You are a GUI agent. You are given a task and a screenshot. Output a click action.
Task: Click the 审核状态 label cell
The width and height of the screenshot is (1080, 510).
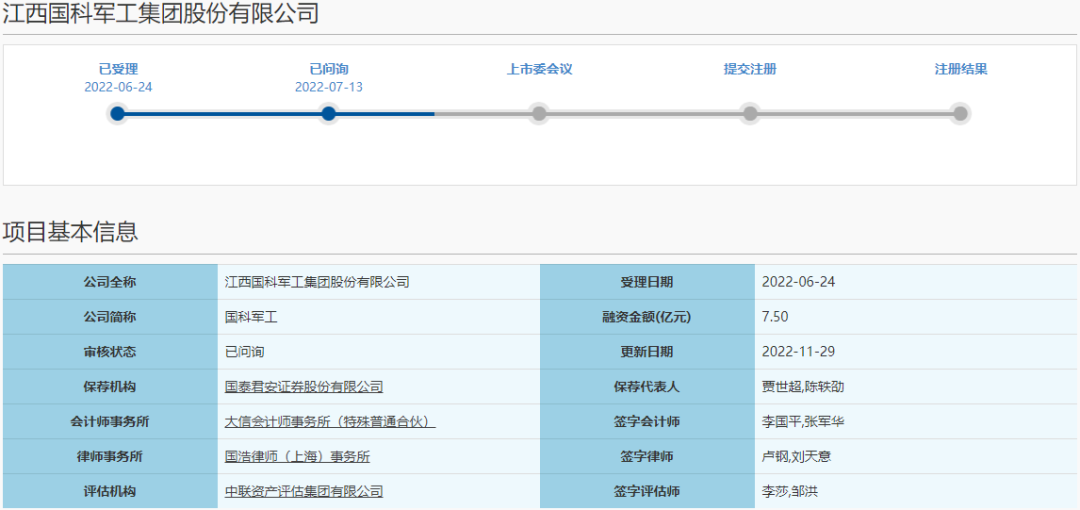pos(110,352)
